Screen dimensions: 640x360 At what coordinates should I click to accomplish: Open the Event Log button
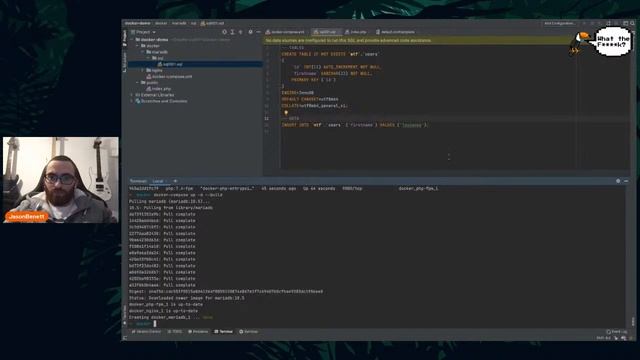click(x=617, y=331)
